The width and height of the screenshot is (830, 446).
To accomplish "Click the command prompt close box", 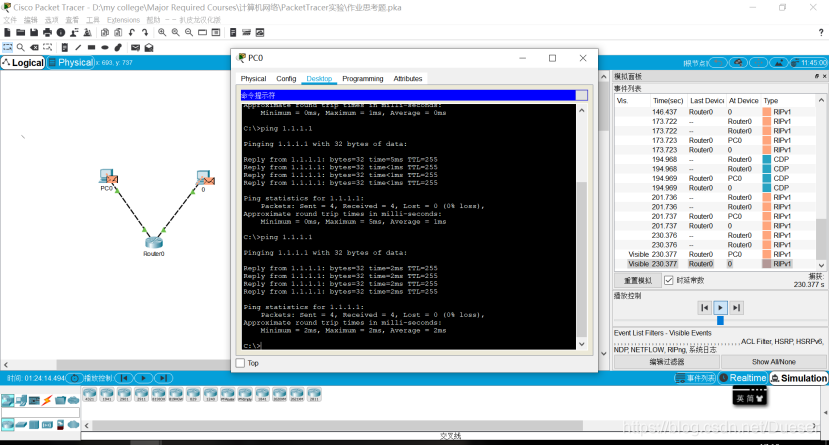I will (x=581, y=95).
